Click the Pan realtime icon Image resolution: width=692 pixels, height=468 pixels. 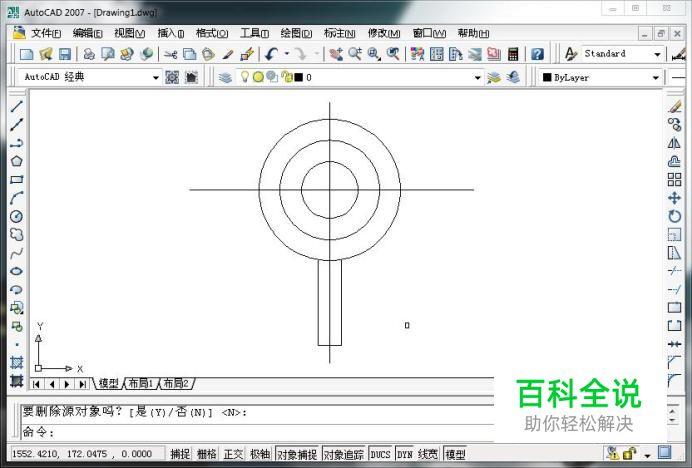(336, 54)
